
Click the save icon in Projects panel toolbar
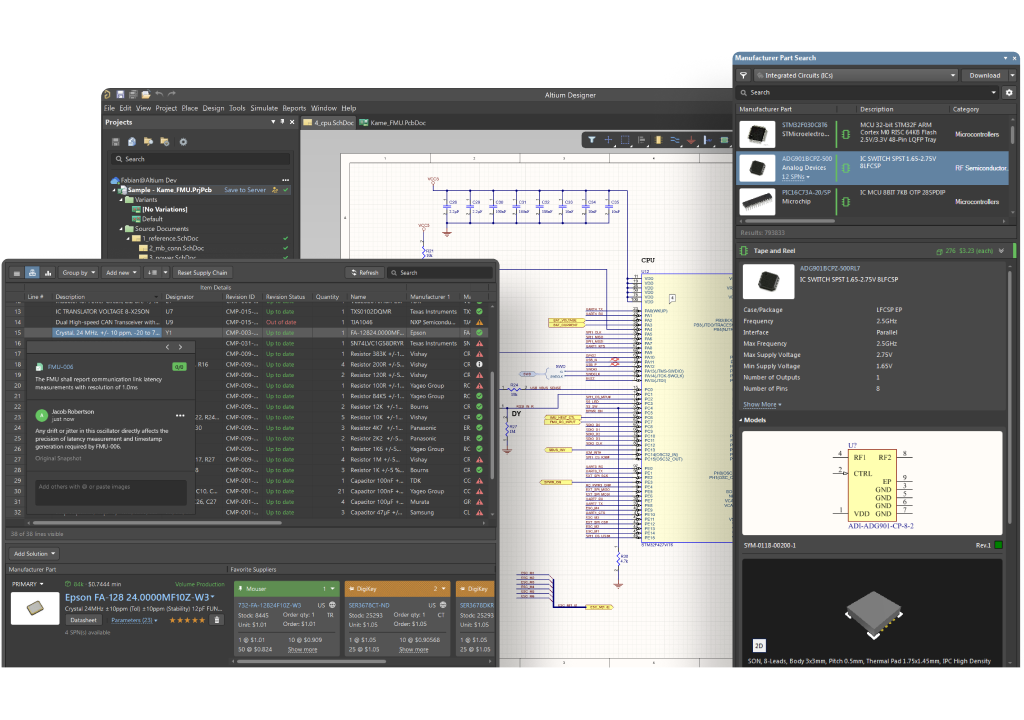click(x=115, y=142)
